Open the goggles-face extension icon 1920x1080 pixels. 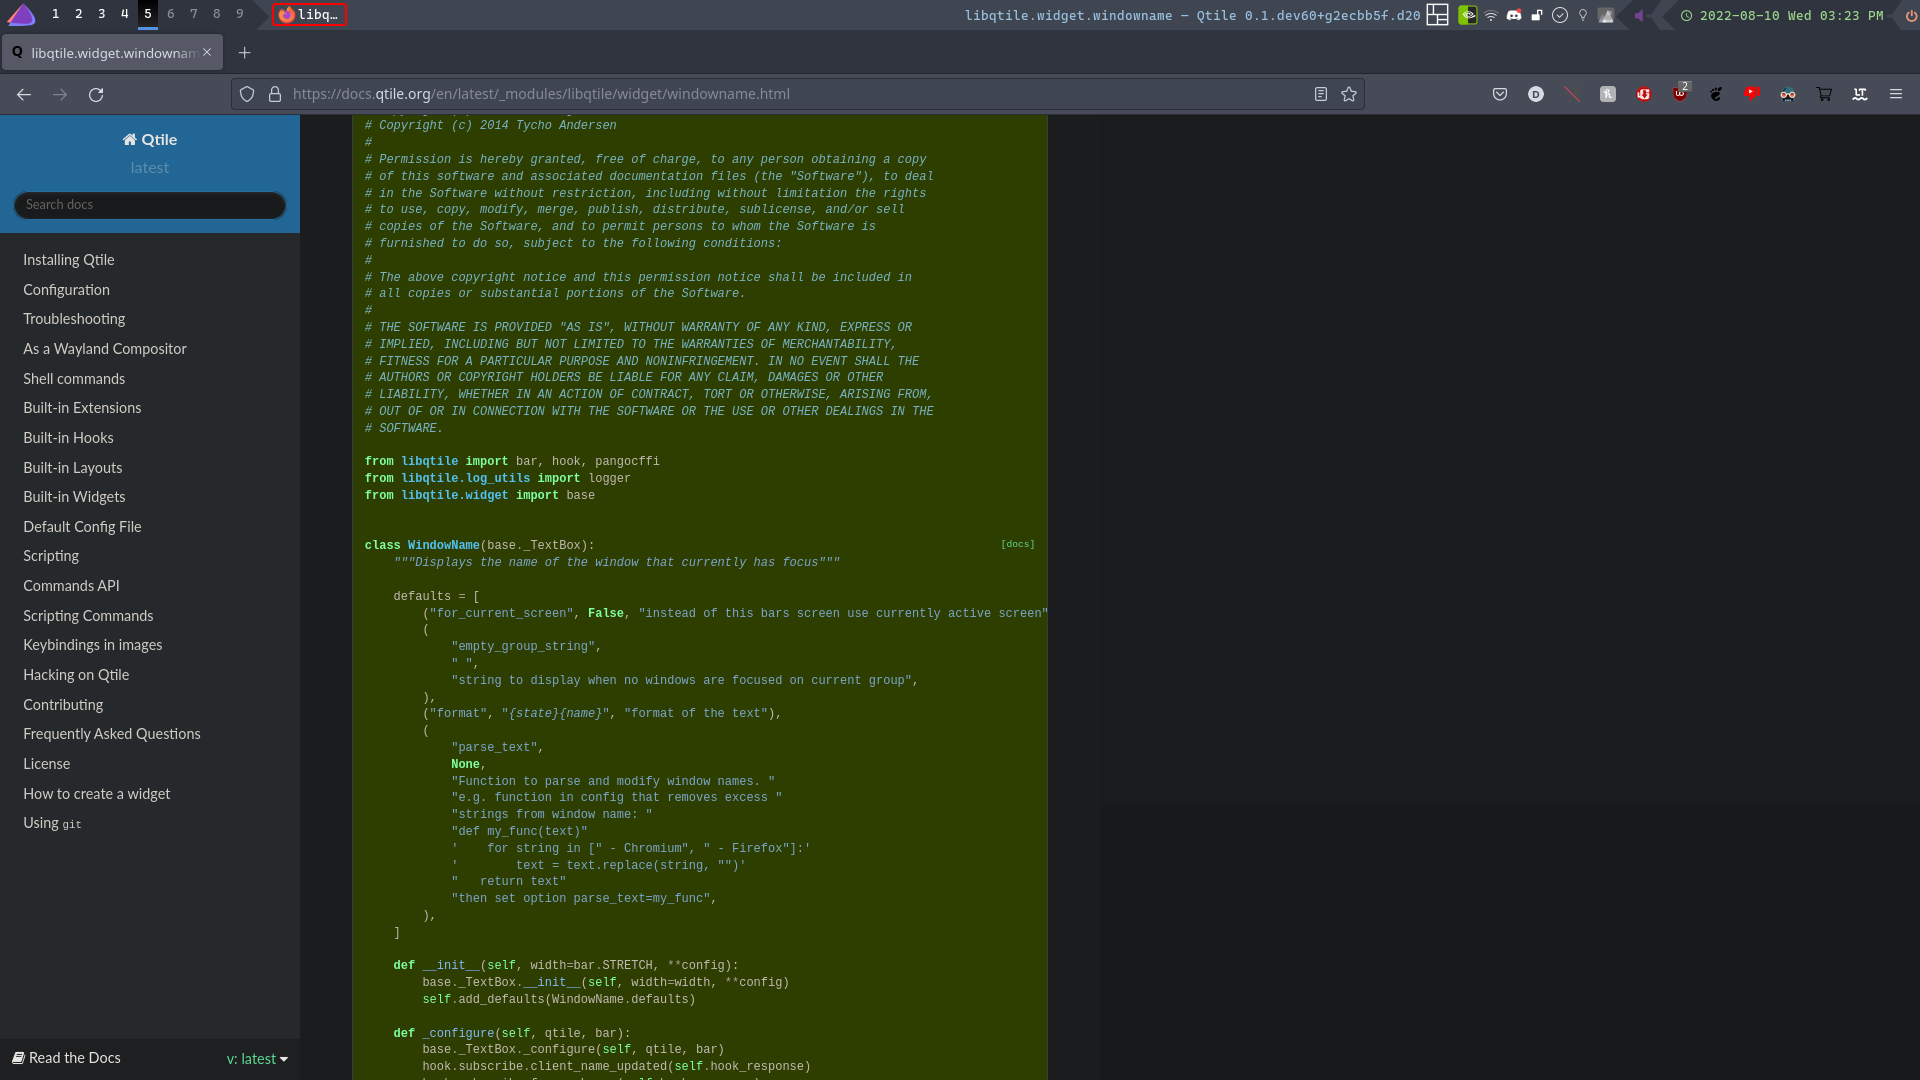1788,94
